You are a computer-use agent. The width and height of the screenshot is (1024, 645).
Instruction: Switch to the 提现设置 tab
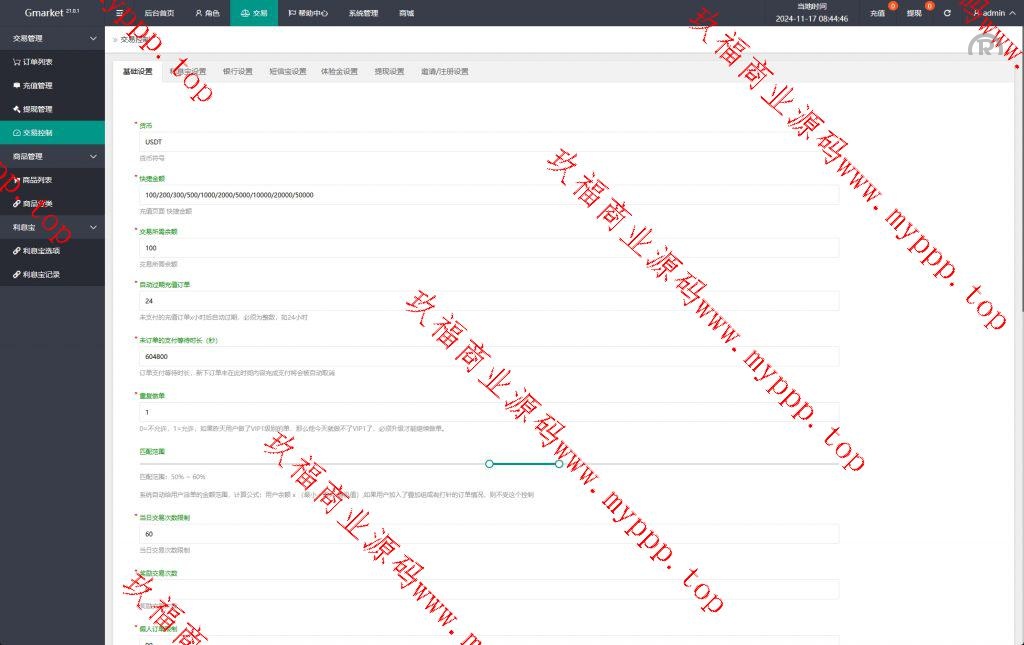pos(389,72)
